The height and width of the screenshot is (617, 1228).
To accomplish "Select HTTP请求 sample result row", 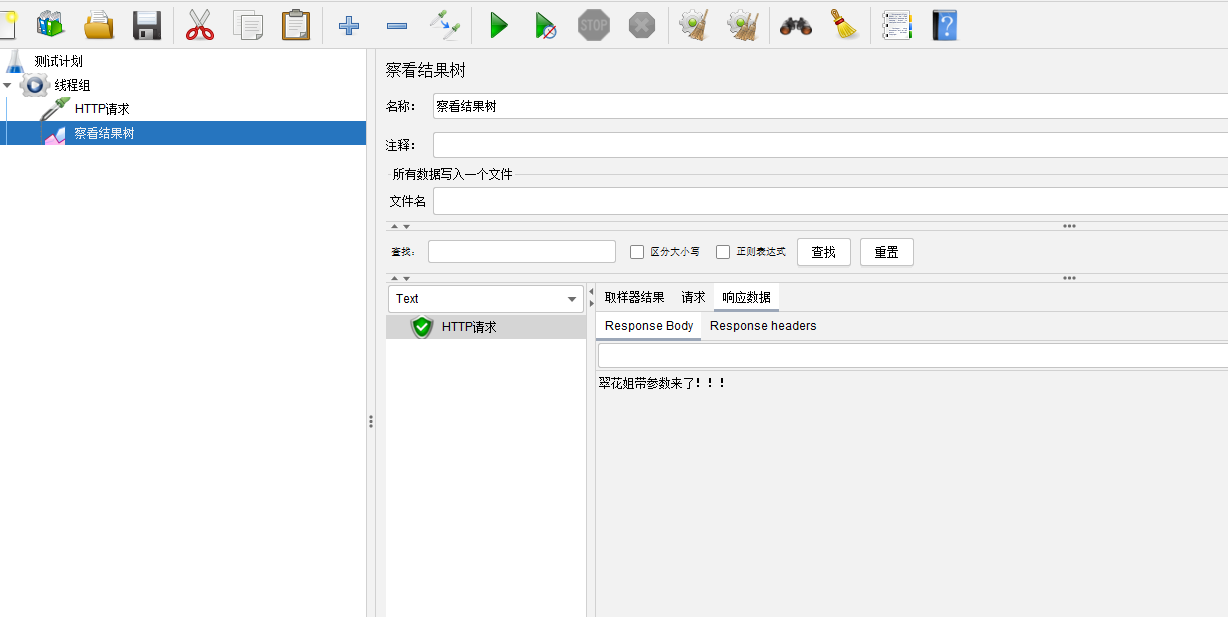I will tap(486, 327).
